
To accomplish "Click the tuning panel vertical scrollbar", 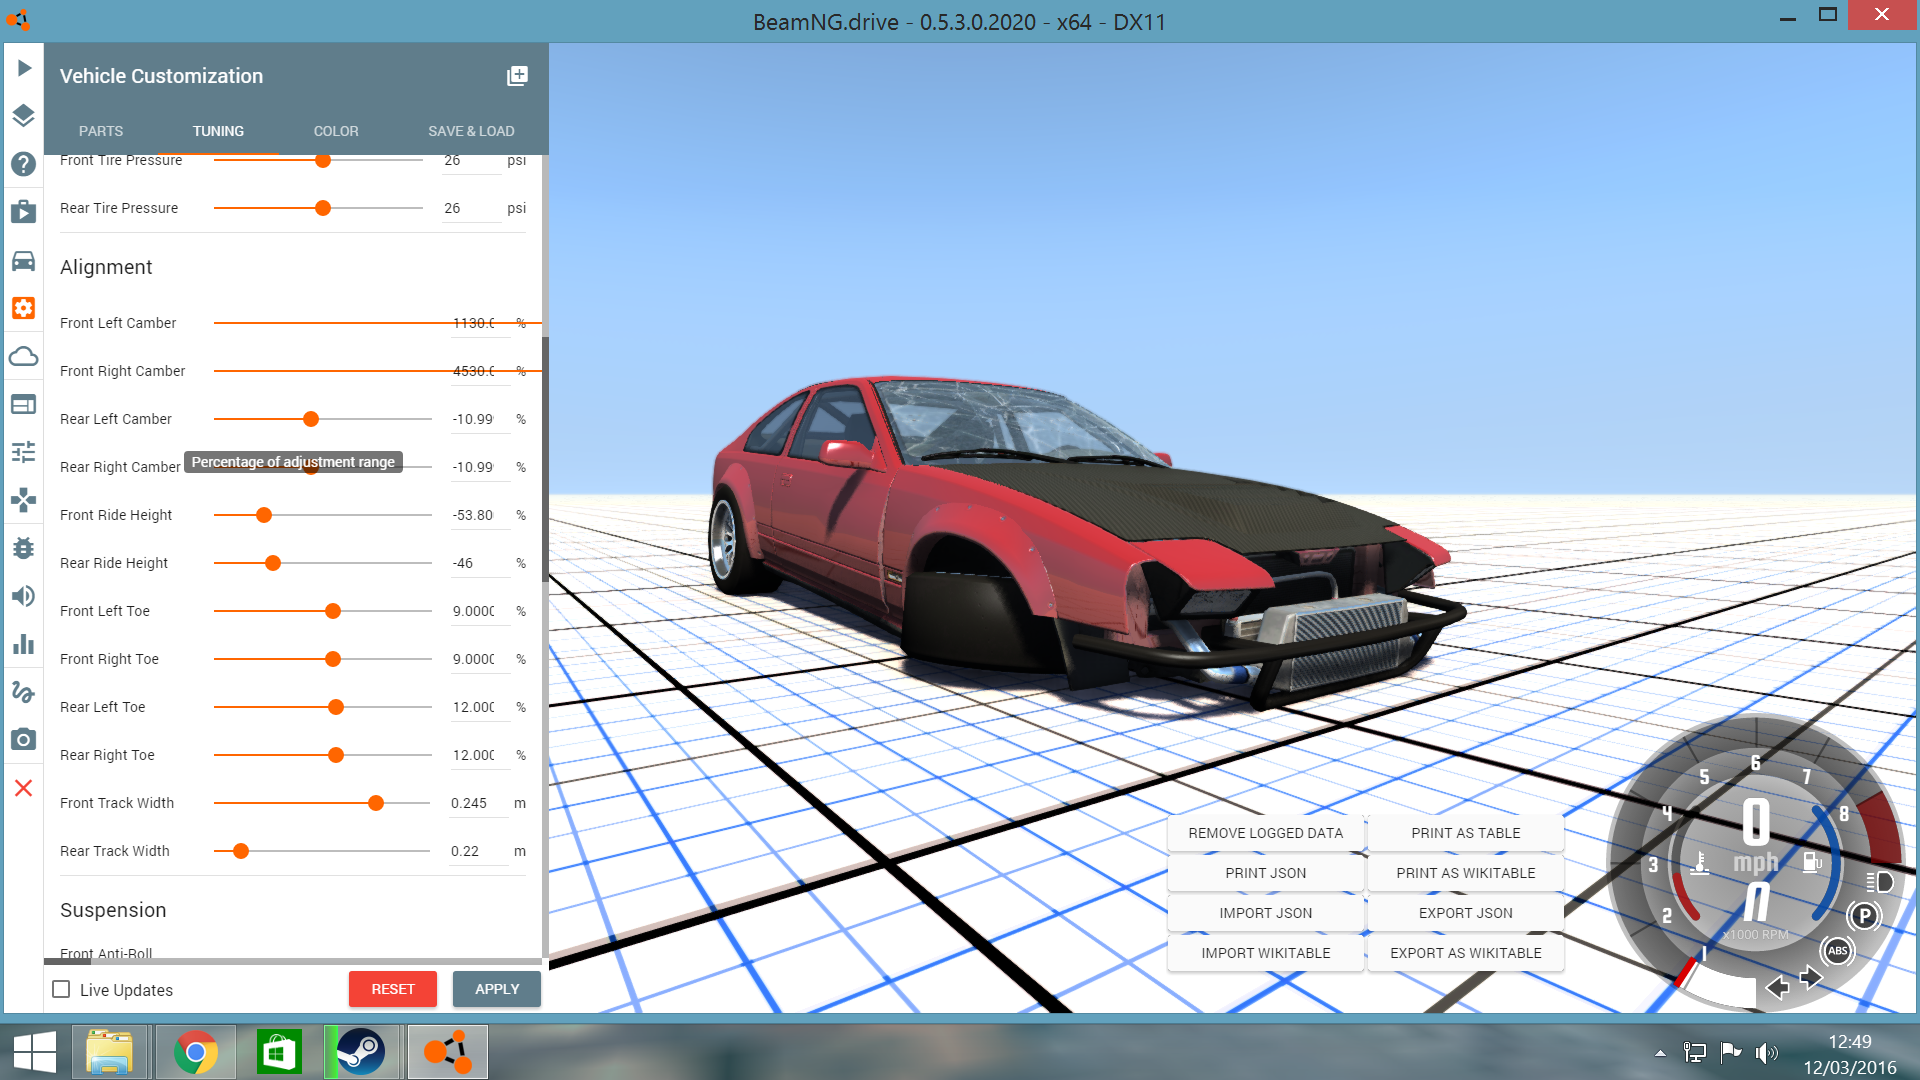I will point(545,460).
